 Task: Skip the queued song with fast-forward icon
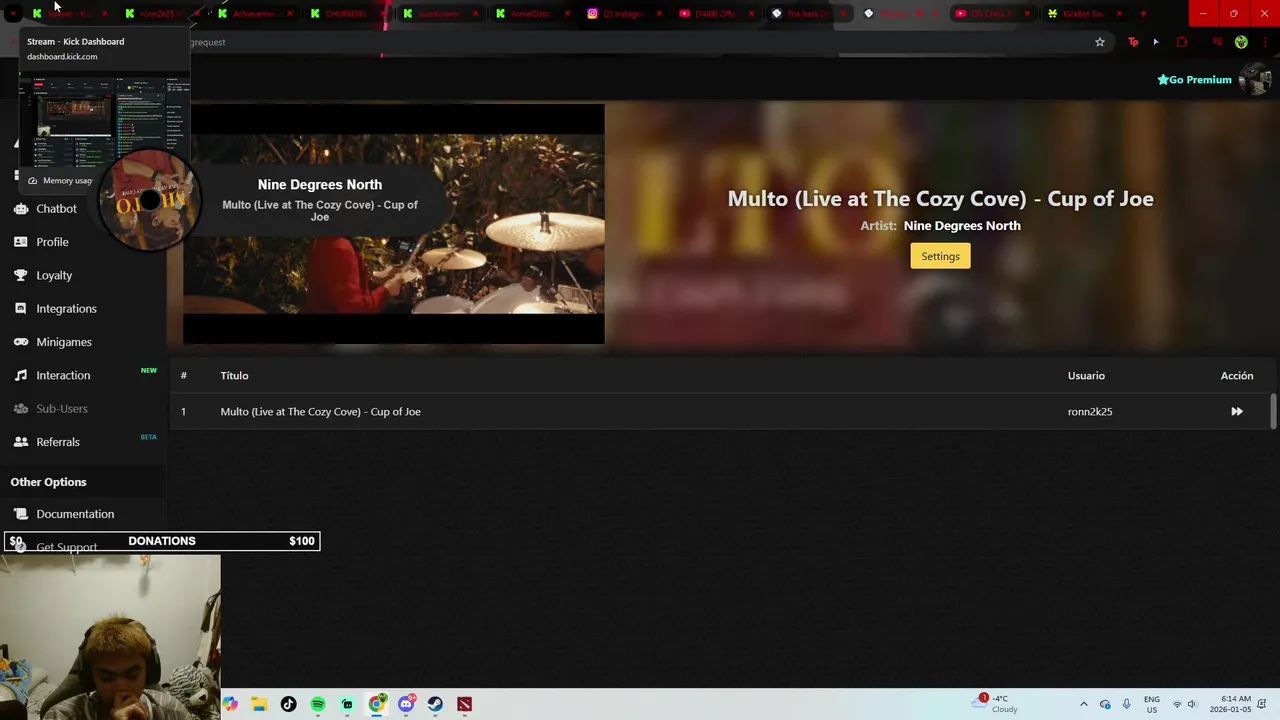coord(1237,411)
